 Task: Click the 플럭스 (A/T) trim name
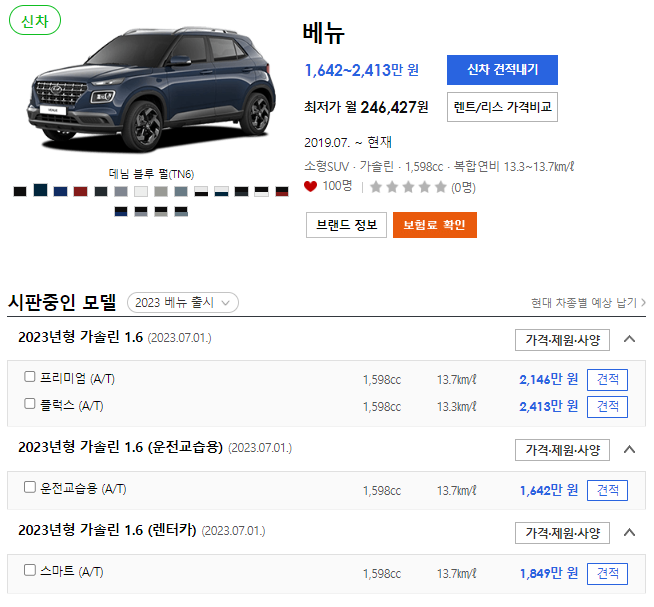coord(71,406)
